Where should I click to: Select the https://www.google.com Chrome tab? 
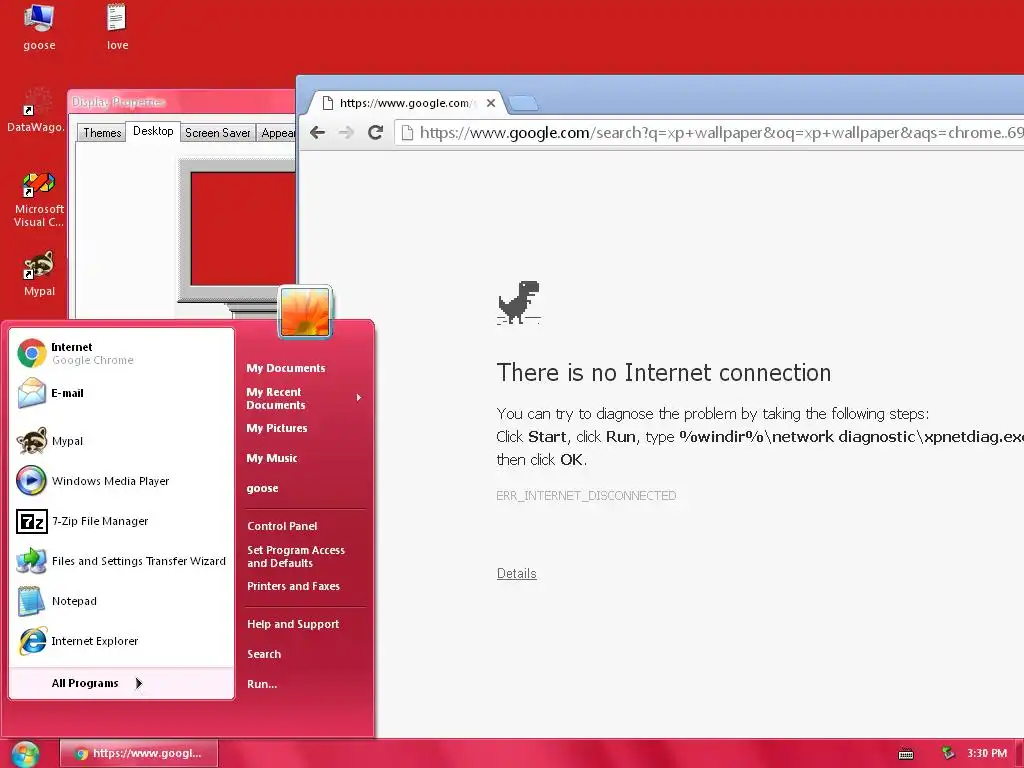[x=407, y=103]
